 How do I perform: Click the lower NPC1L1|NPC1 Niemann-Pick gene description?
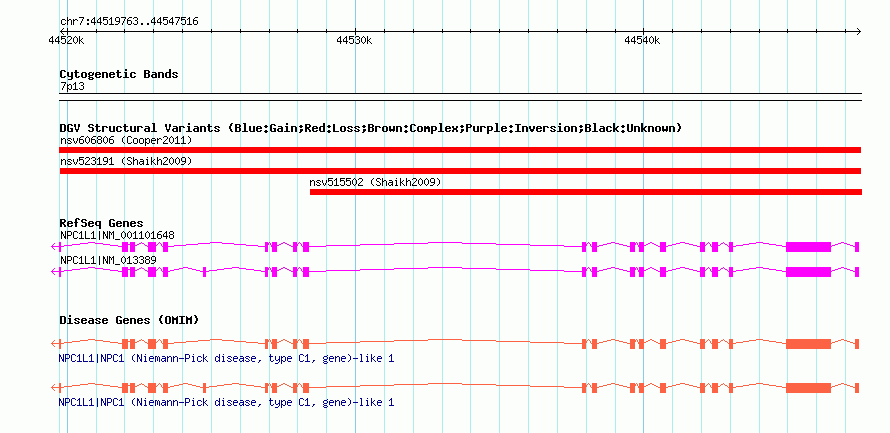(226, 402)
